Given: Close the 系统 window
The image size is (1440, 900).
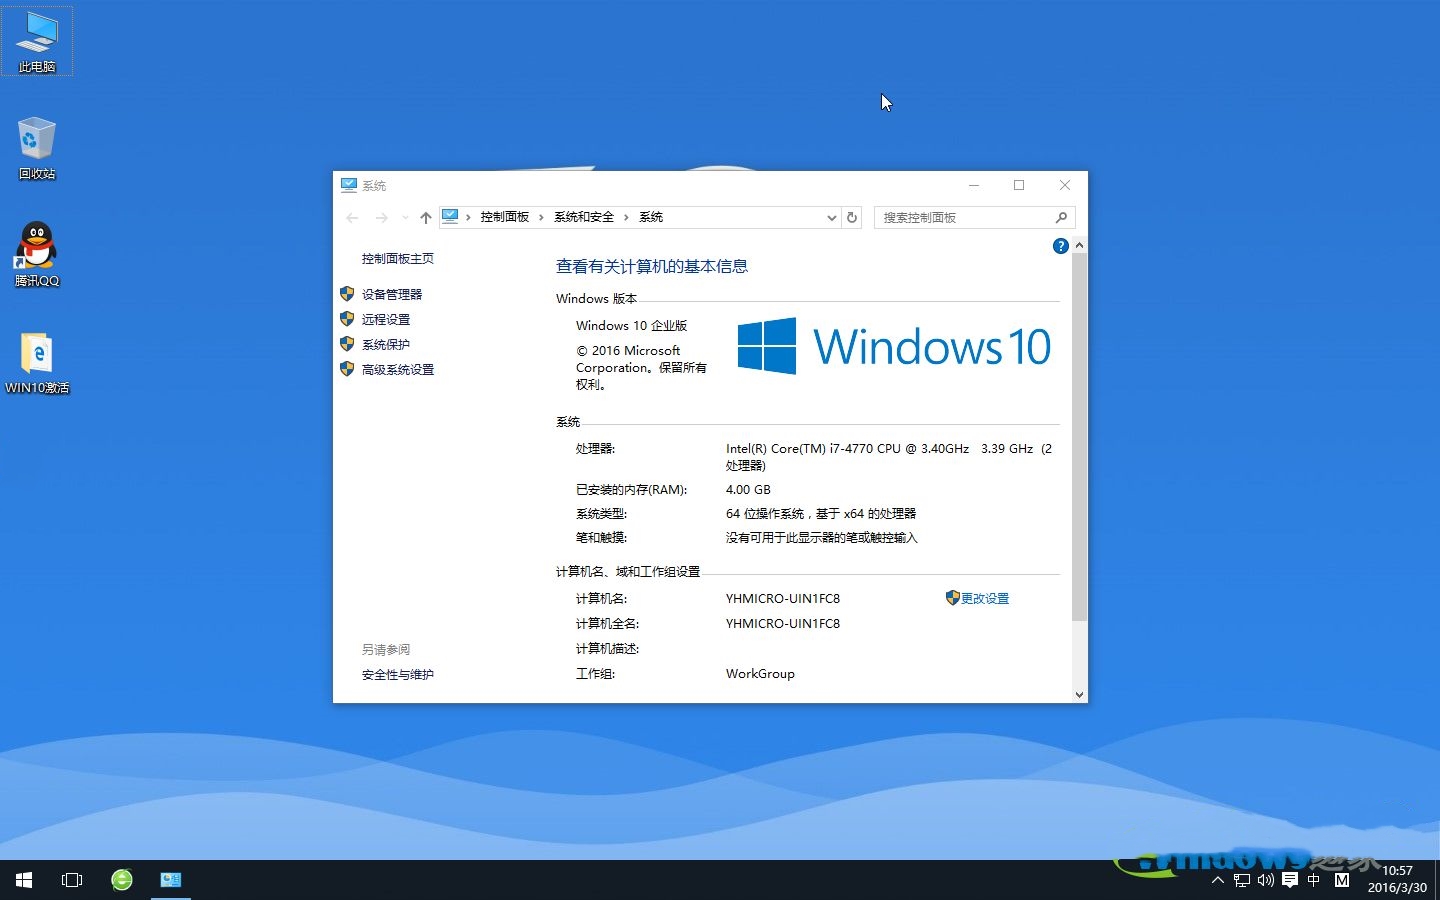Looking at the screenshot, I should click(1065, 185).
